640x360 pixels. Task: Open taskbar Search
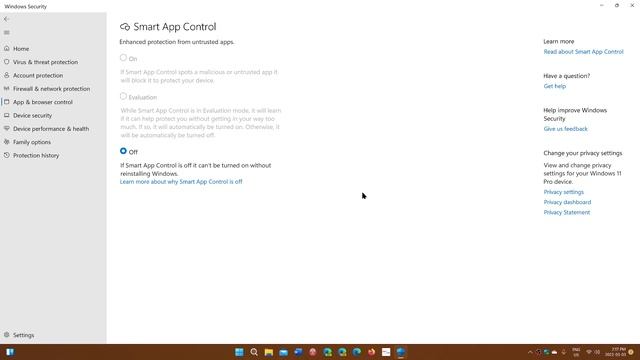(254, 352)
